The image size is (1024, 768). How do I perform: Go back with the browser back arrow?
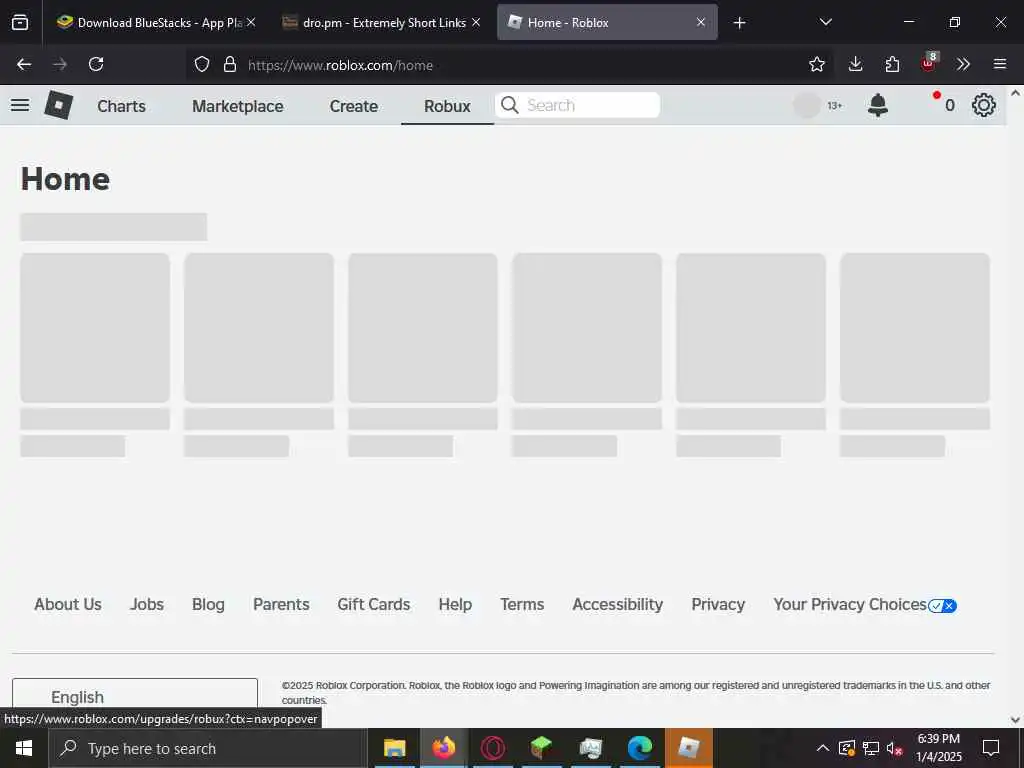[x=24, y=64]
